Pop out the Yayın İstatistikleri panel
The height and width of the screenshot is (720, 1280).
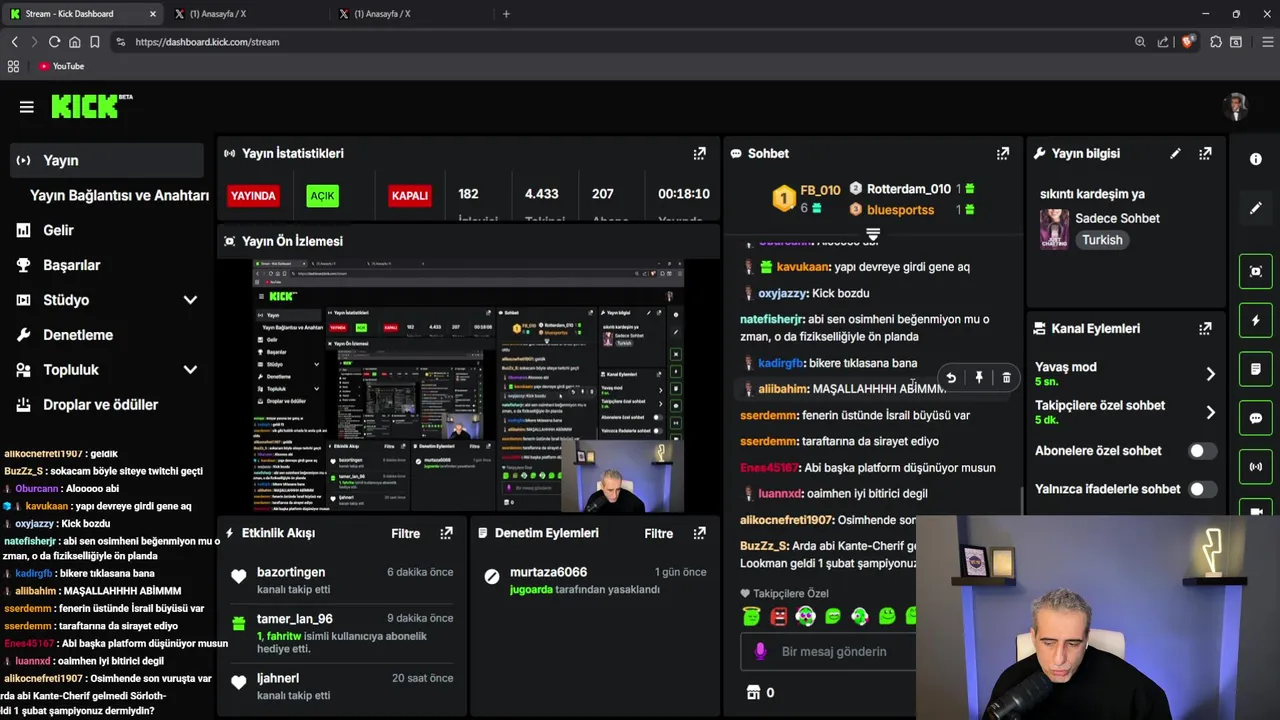[700, 153]
